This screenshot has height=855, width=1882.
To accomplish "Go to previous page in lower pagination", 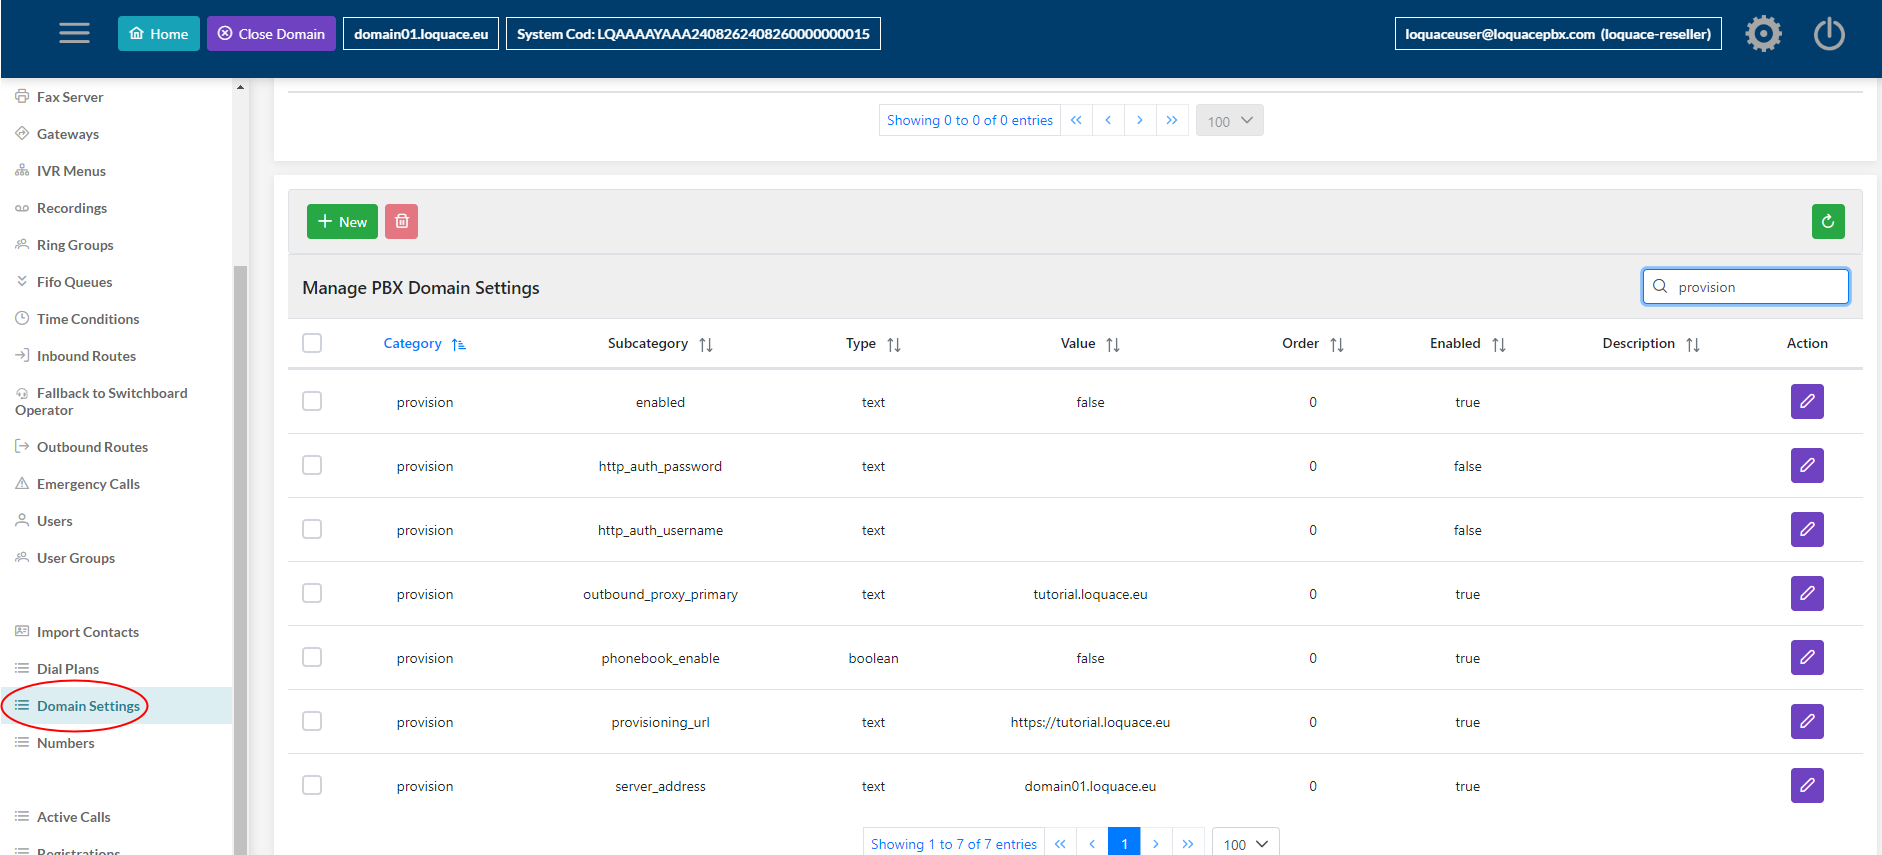I will pyautogui.click(x=1092, y=843).
